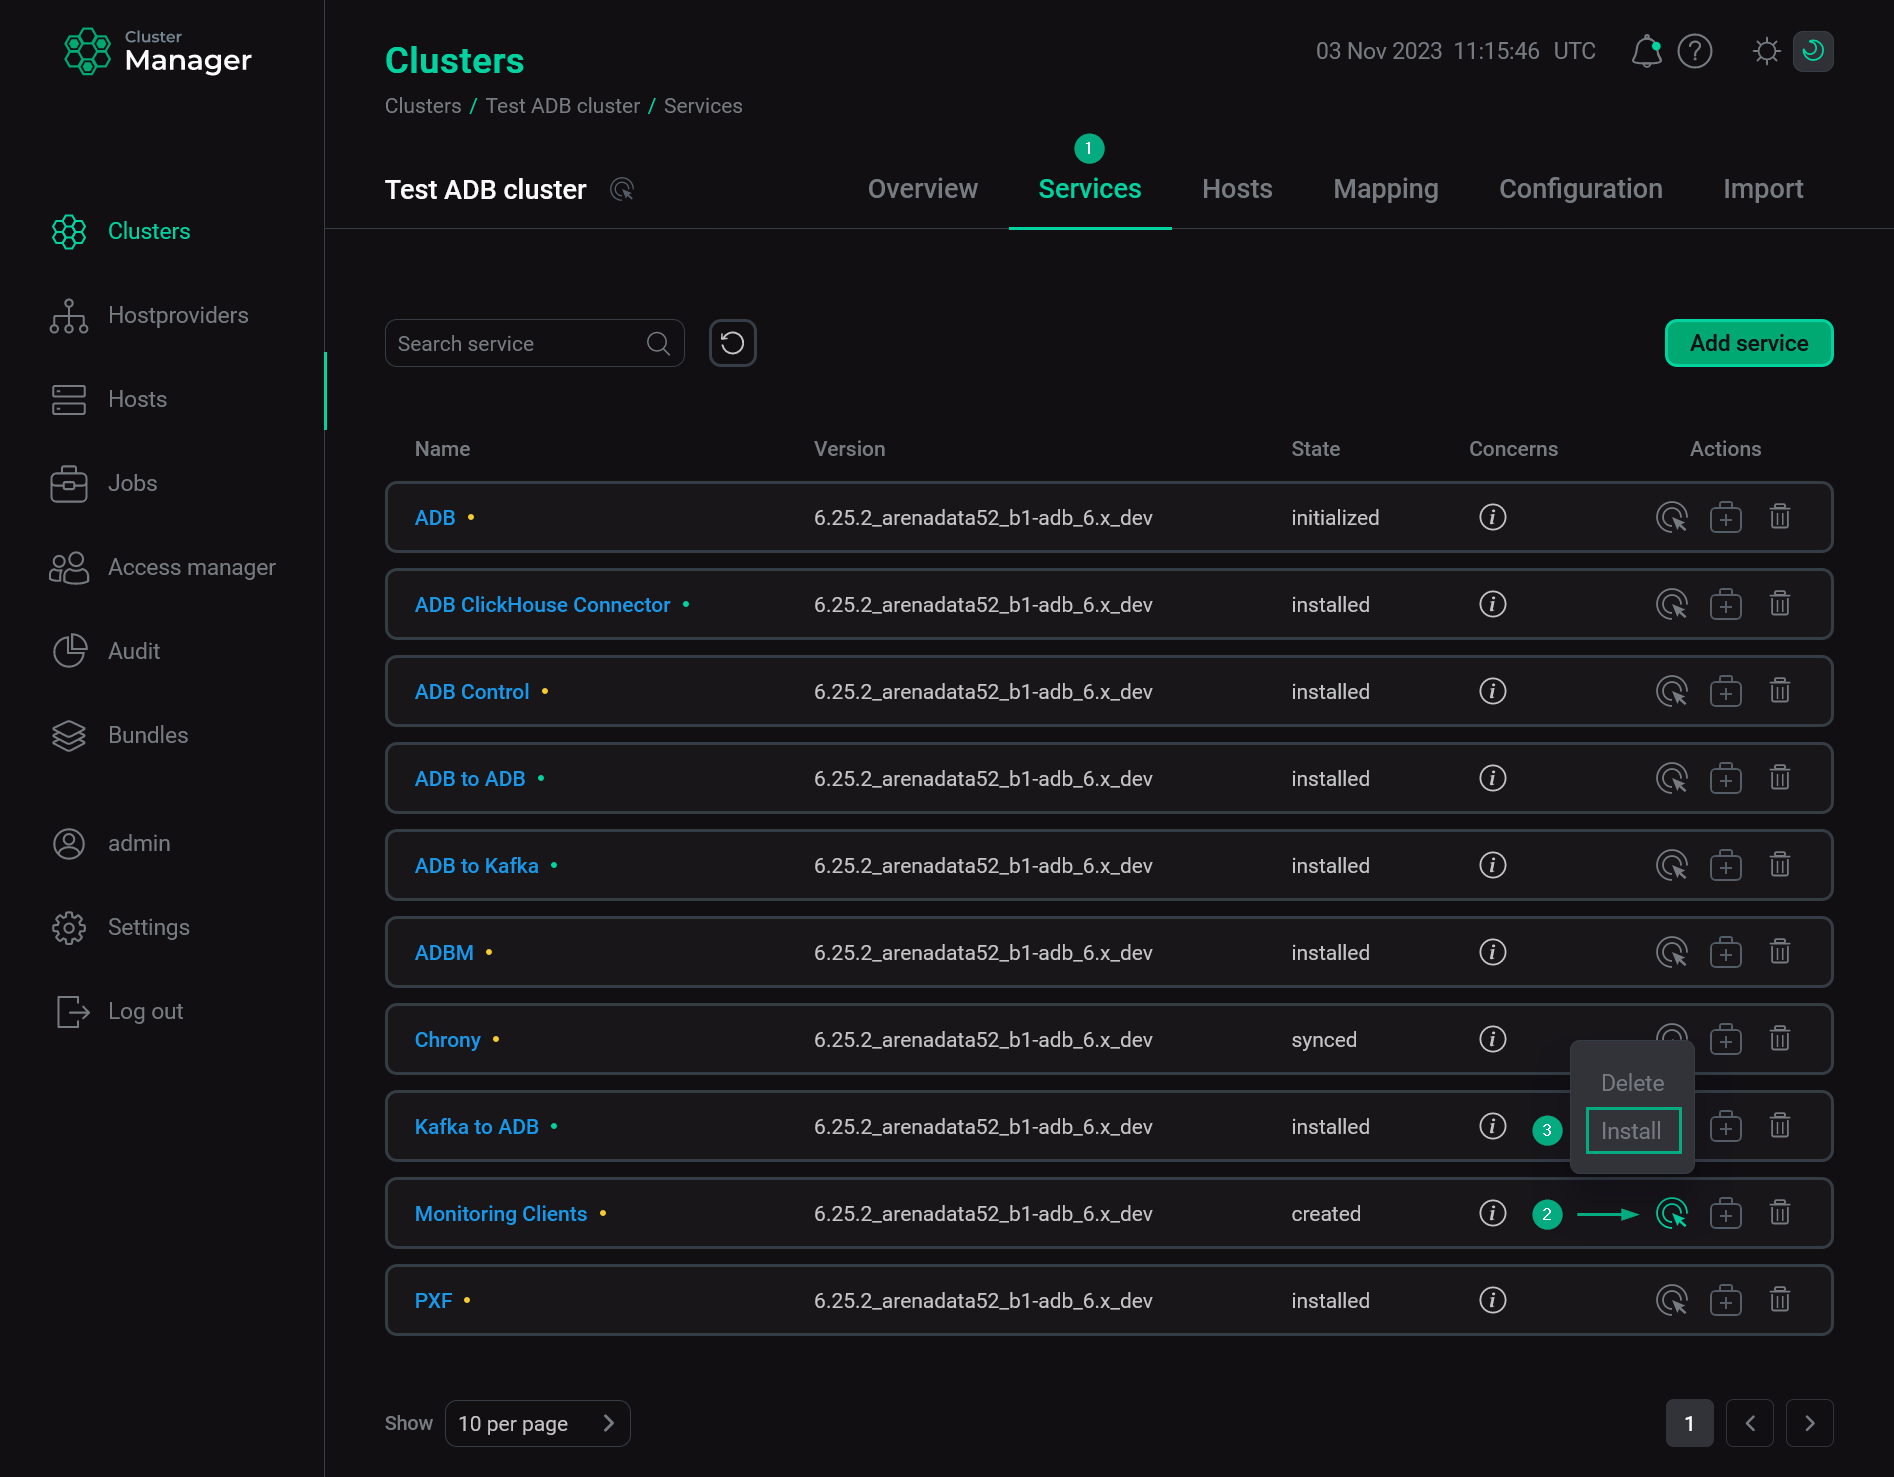Switch to the Overview tab

[x=923, y=189]
